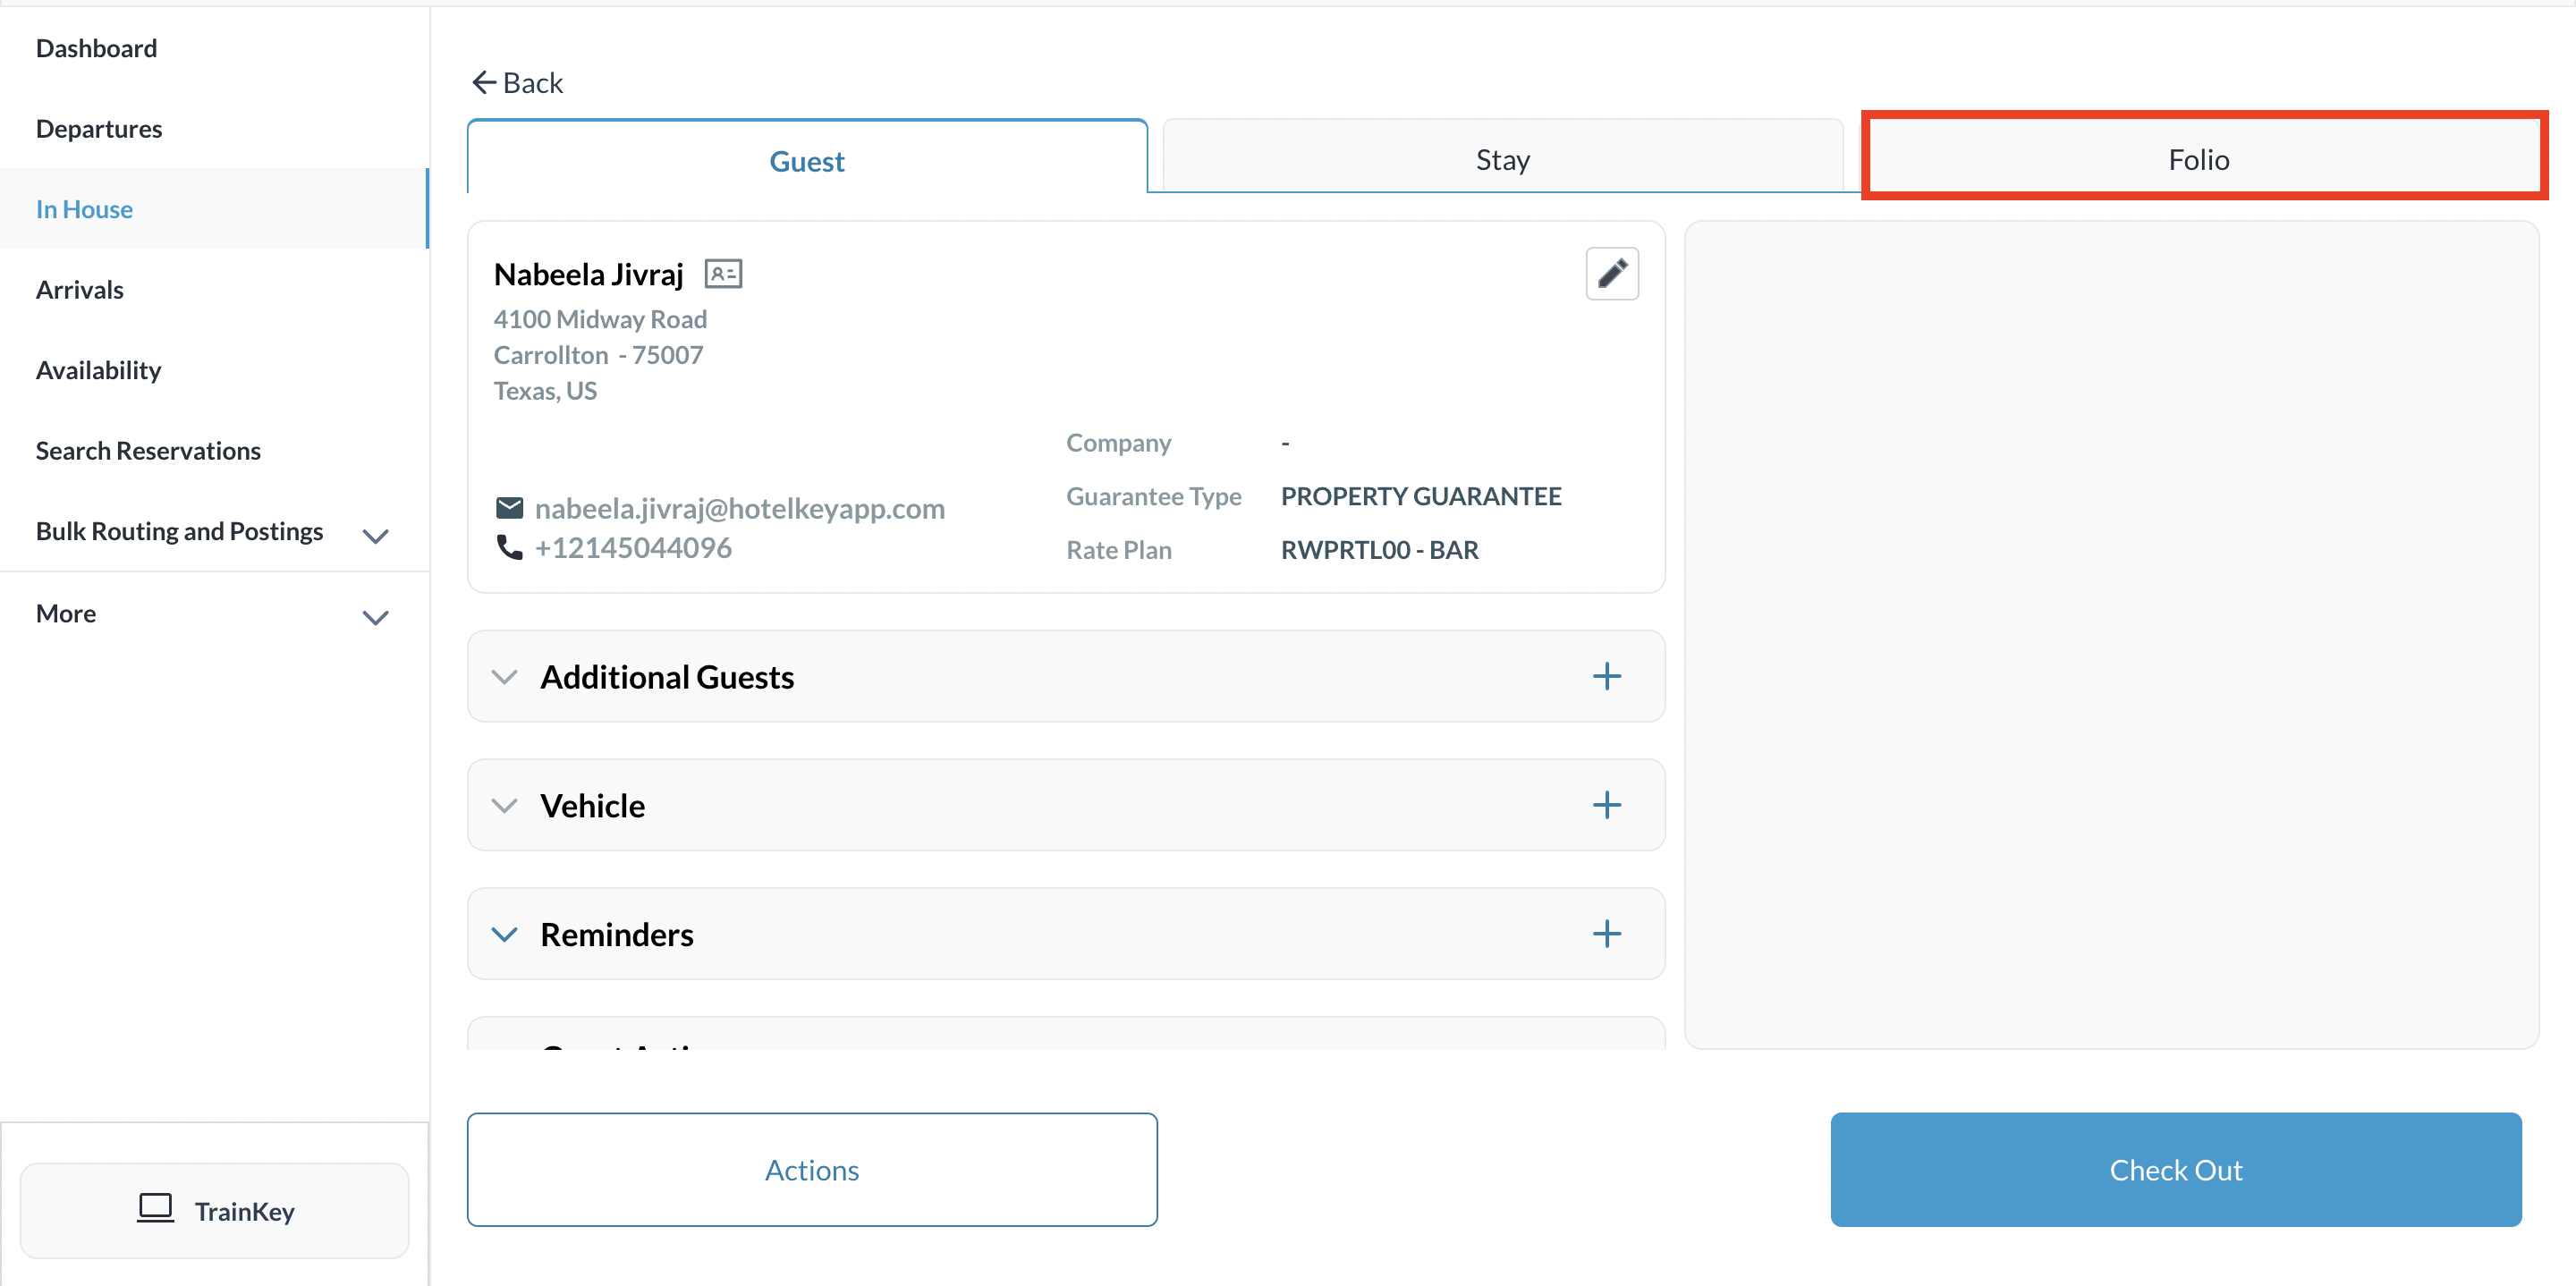Expand the Vehicle section chevron
The image size is (2576, 1286).
pyautogui.click(x=504, y=805)
